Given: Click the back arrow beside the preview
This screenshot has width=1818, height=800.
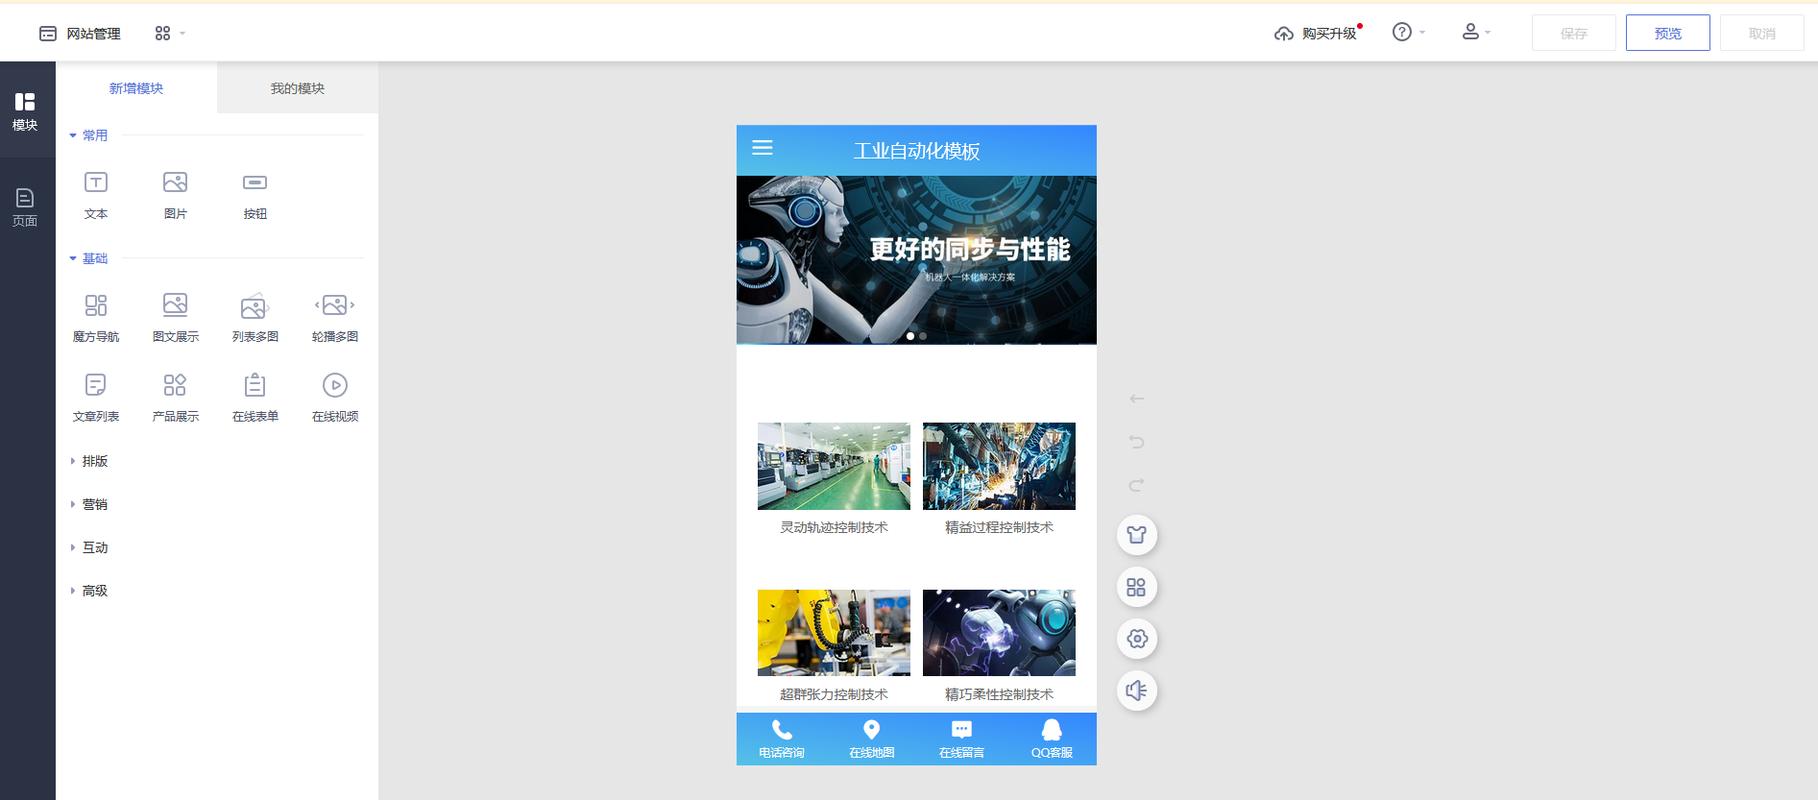Looking at the screenshot, I should coord(1137,399).
